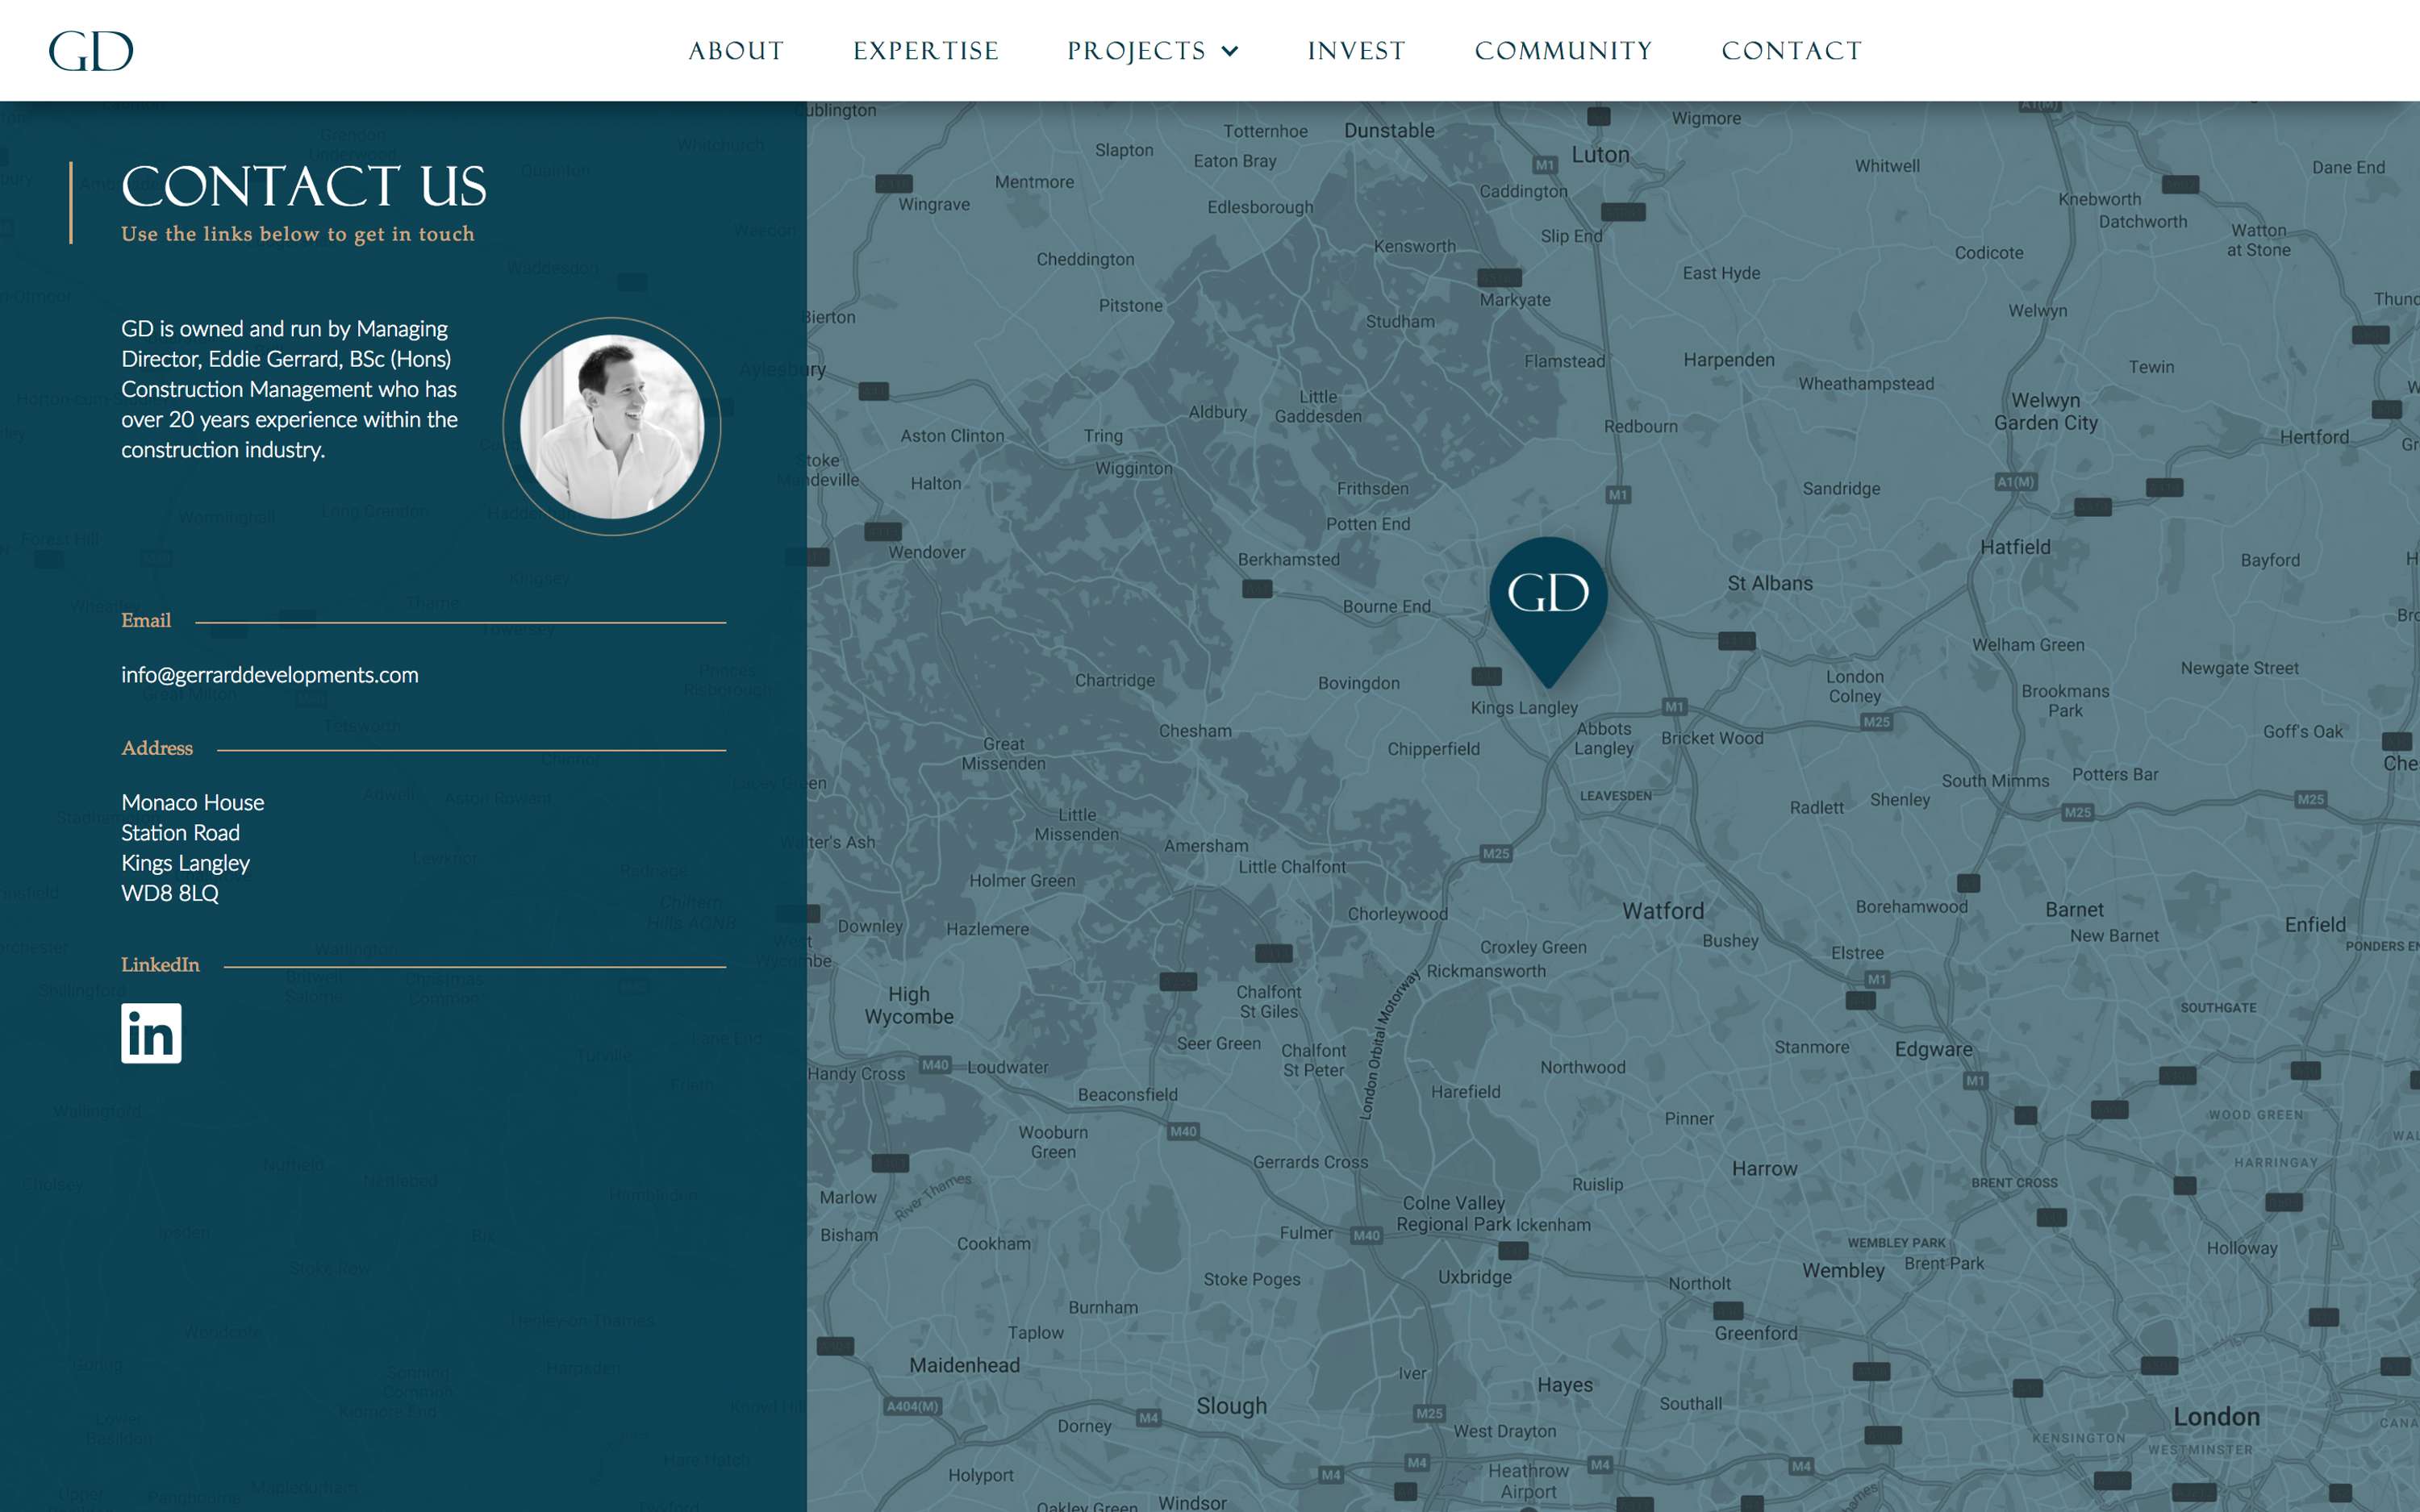Click the Harpenden label on the map
The width and height of the screenshot is (2420, 1512).
tap(1729, 360)
